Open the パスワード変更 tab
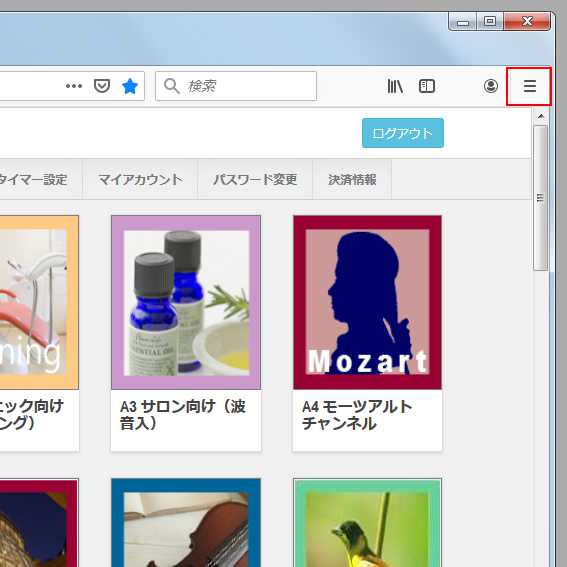567x567 pixels. pyautogui.click(x=255, y=179)
